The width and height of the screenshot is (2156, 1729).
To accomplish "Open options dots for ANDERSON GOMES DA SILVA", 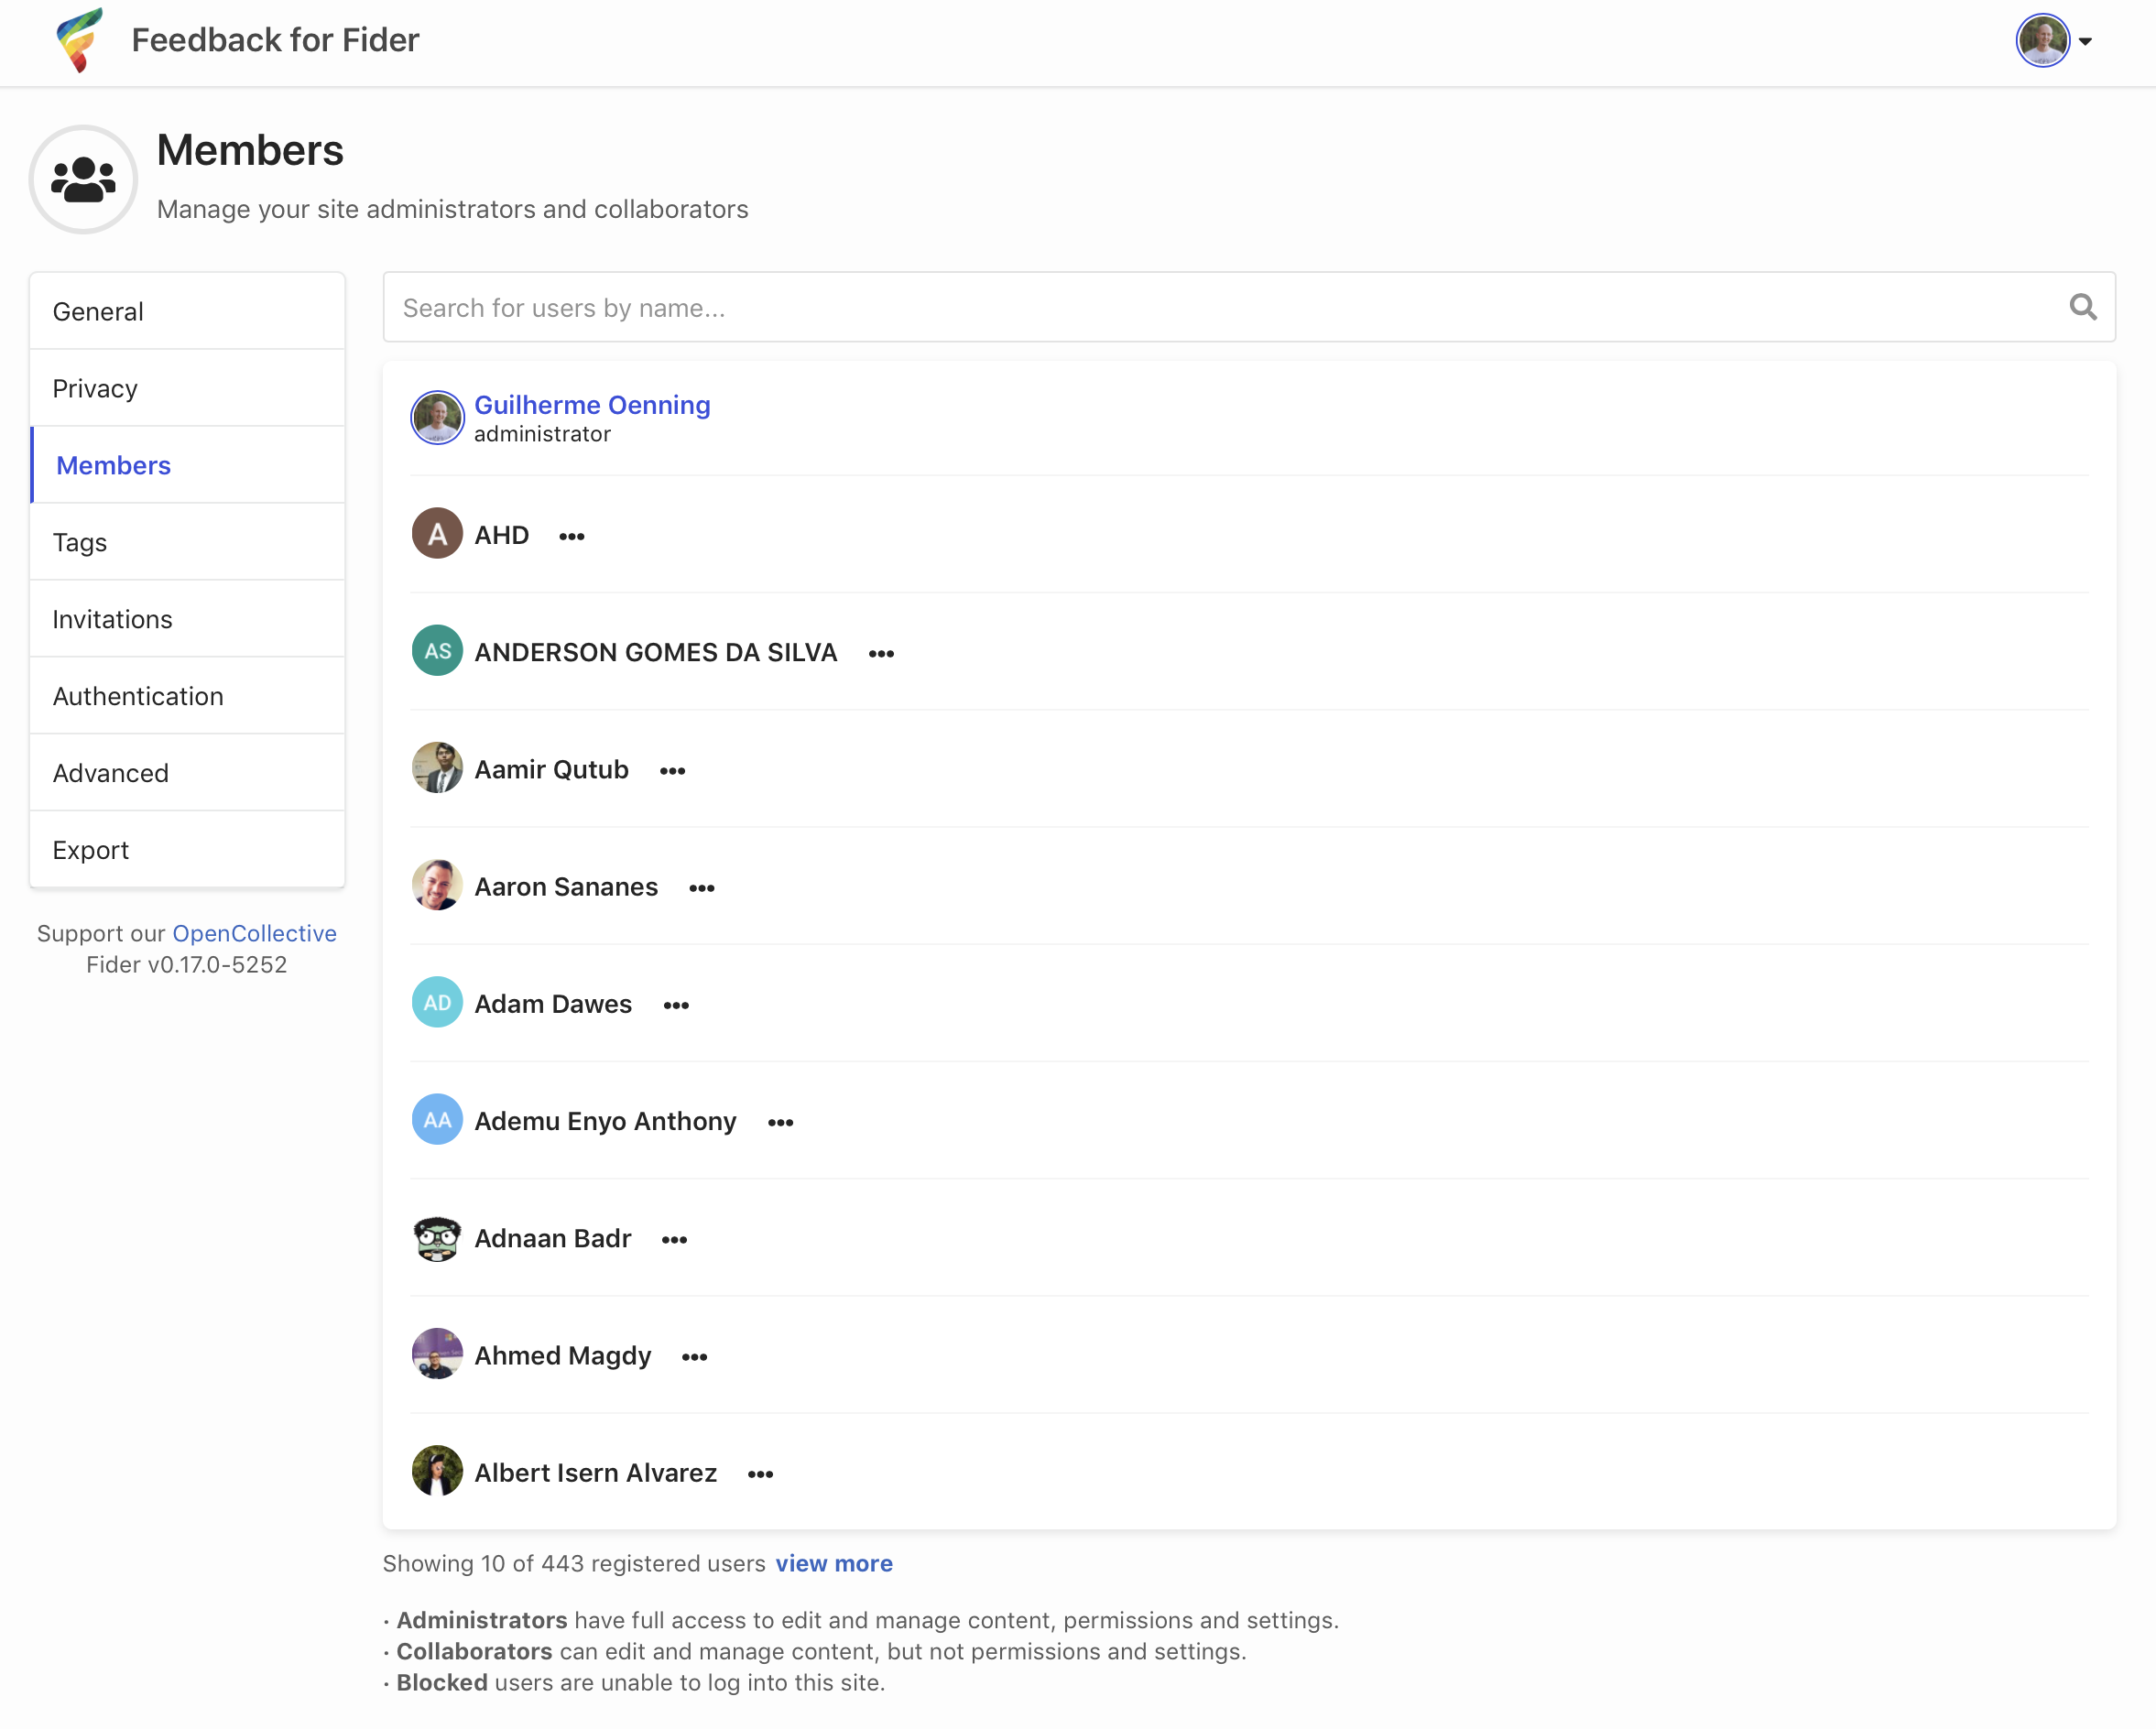I will coord(881,654).
